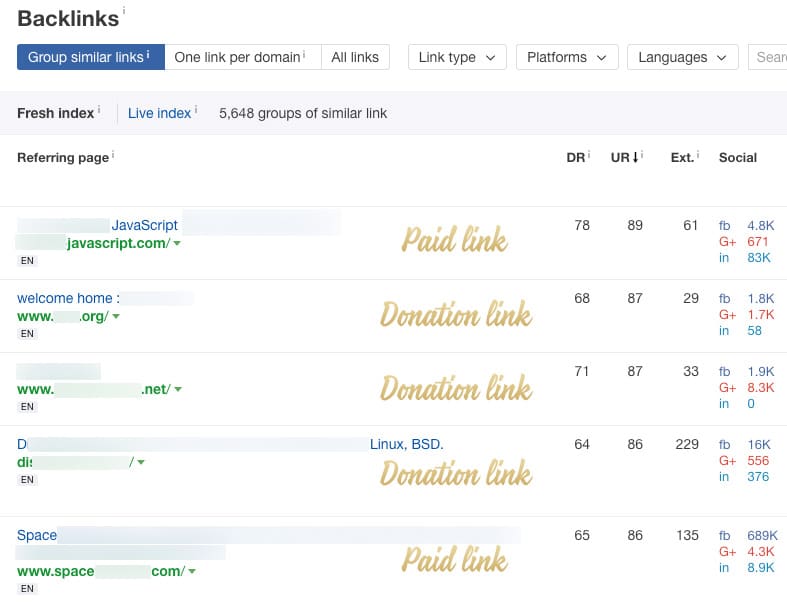Expand the javascript.com/ URL dropdown arrow
Screen dimensions: 787x602
click(177, 244)
